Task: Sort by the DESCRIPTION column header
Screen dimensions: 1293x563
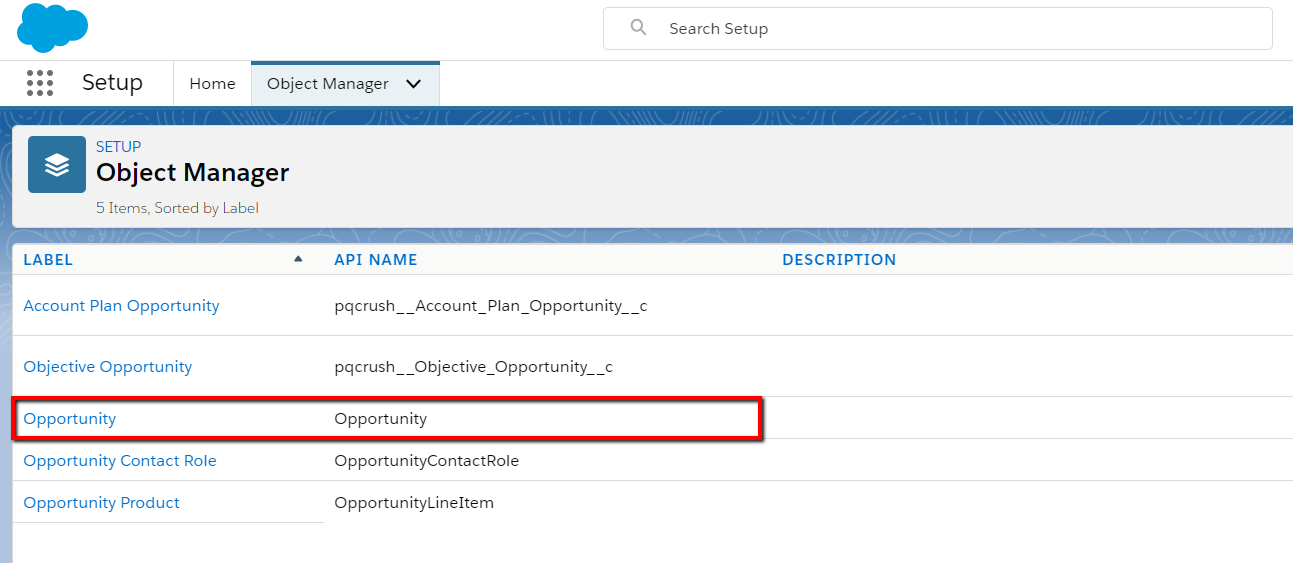Action: click(839, 260)
